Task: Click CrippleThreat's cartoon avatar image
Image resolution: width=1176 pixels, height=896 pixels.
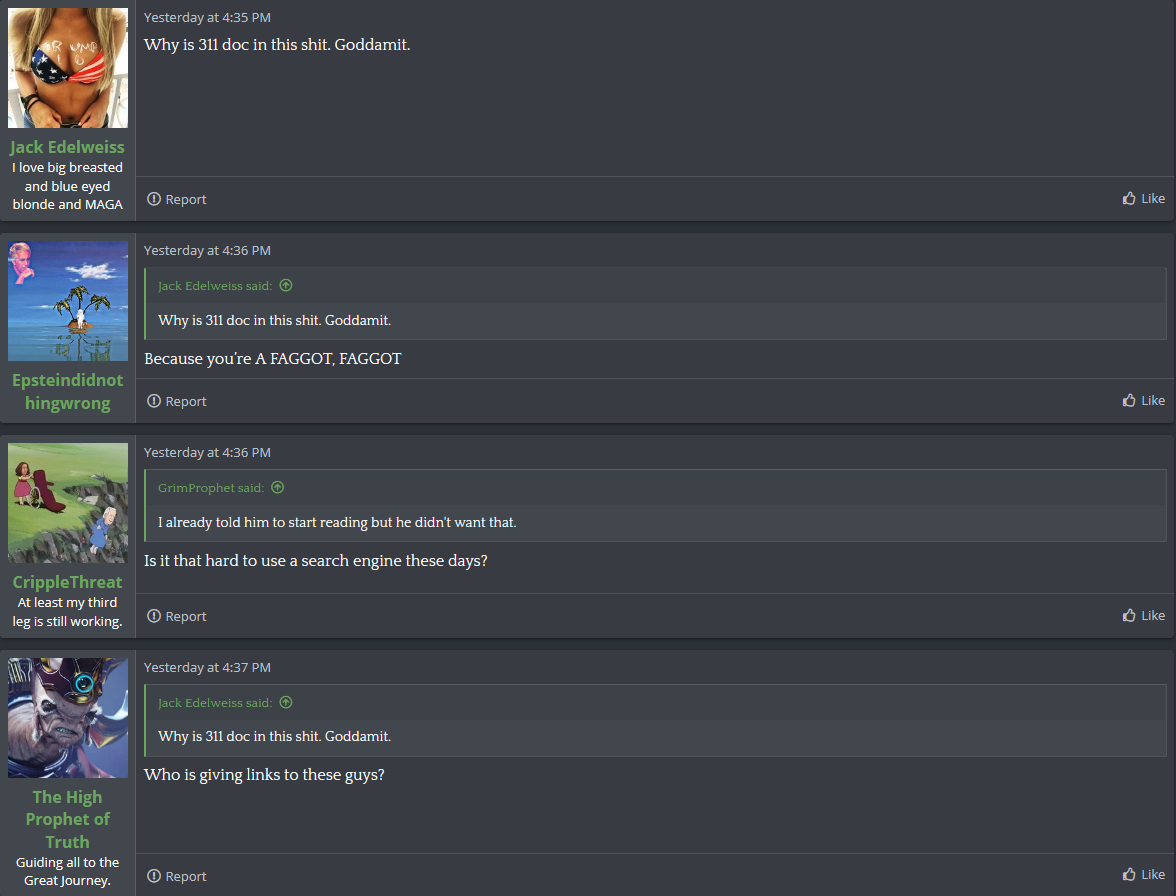Action: 68,503
